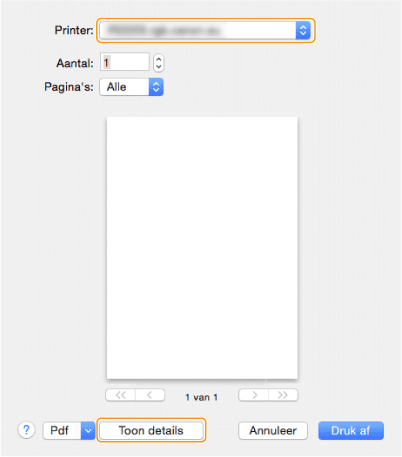Click the Druk af button
Viewport: 402px width, 457px height.
pyautogui.click(x=351, y=431)
